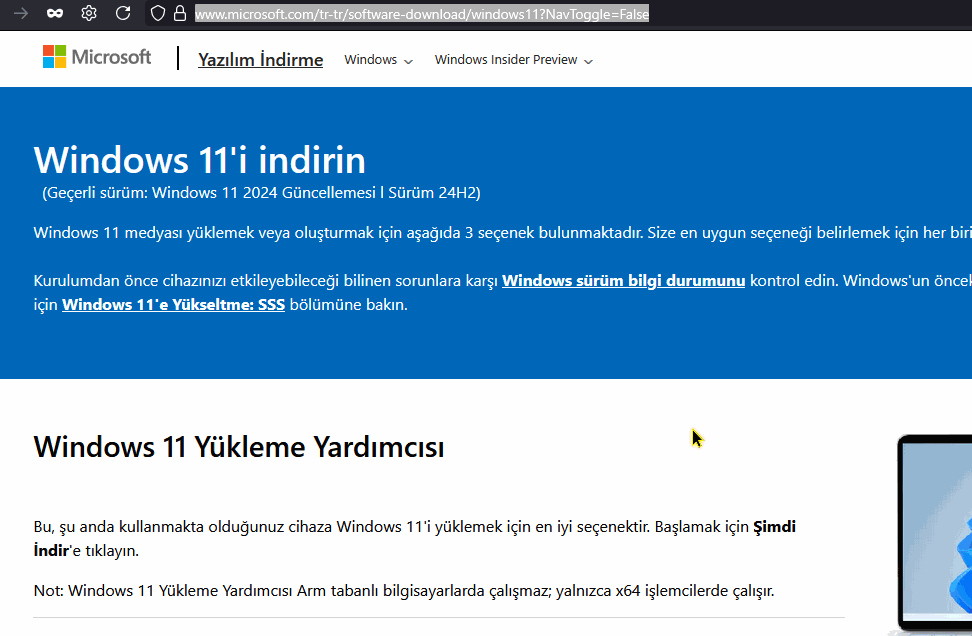
Task: Click the shield tracking protection icon
Action: [x=158, y=13]
